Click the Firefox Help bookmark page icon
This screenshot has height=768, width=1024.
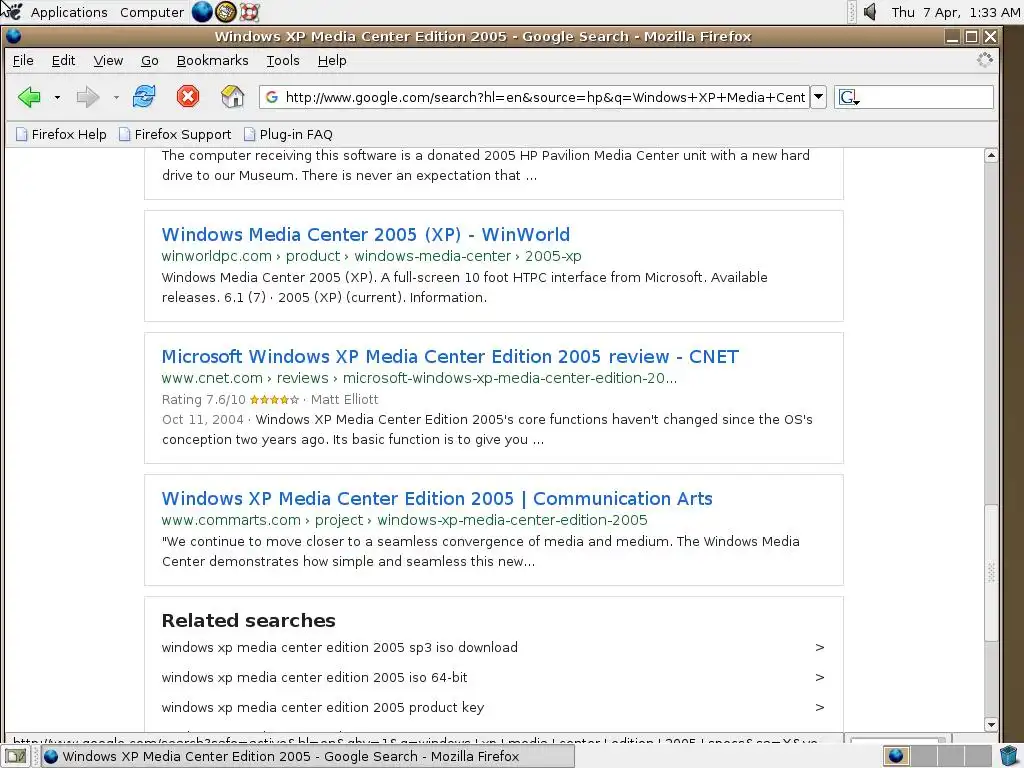[22, 135]
